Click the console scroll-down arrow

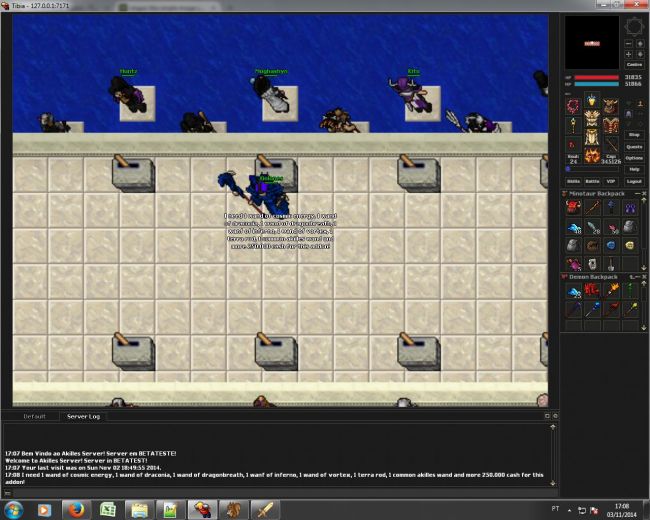pos(553,483)
